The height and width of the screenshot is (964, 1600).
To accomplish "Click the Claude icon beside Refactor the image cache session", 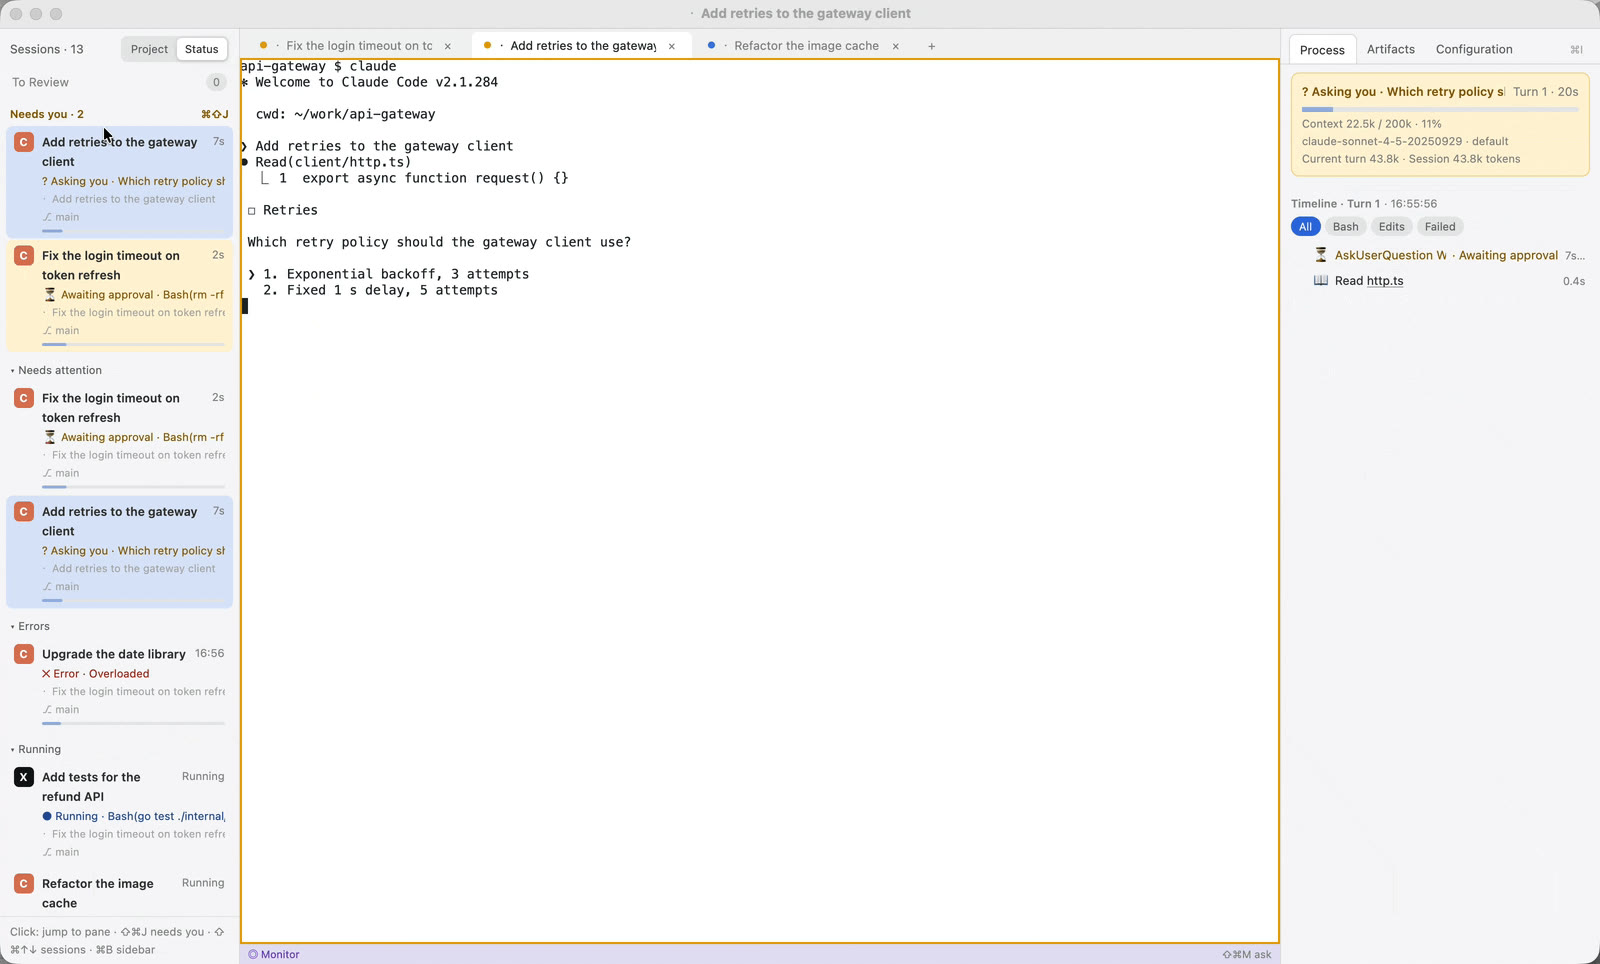I will 24,884.
